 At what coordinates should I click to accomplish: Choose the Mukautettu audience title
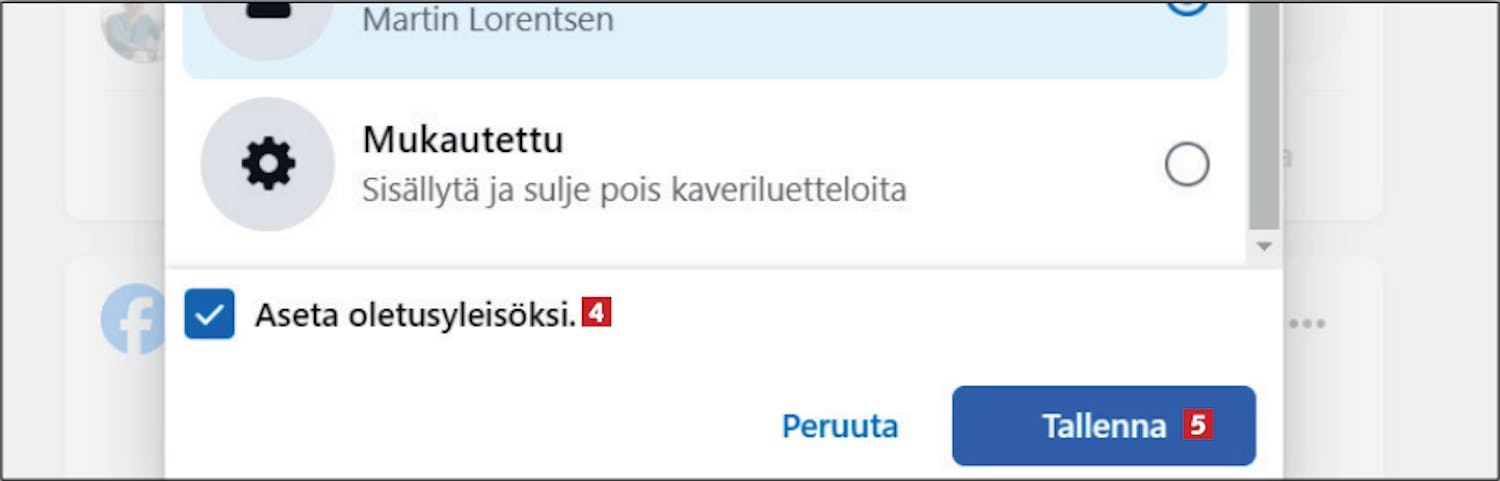[x=463, y=140]
